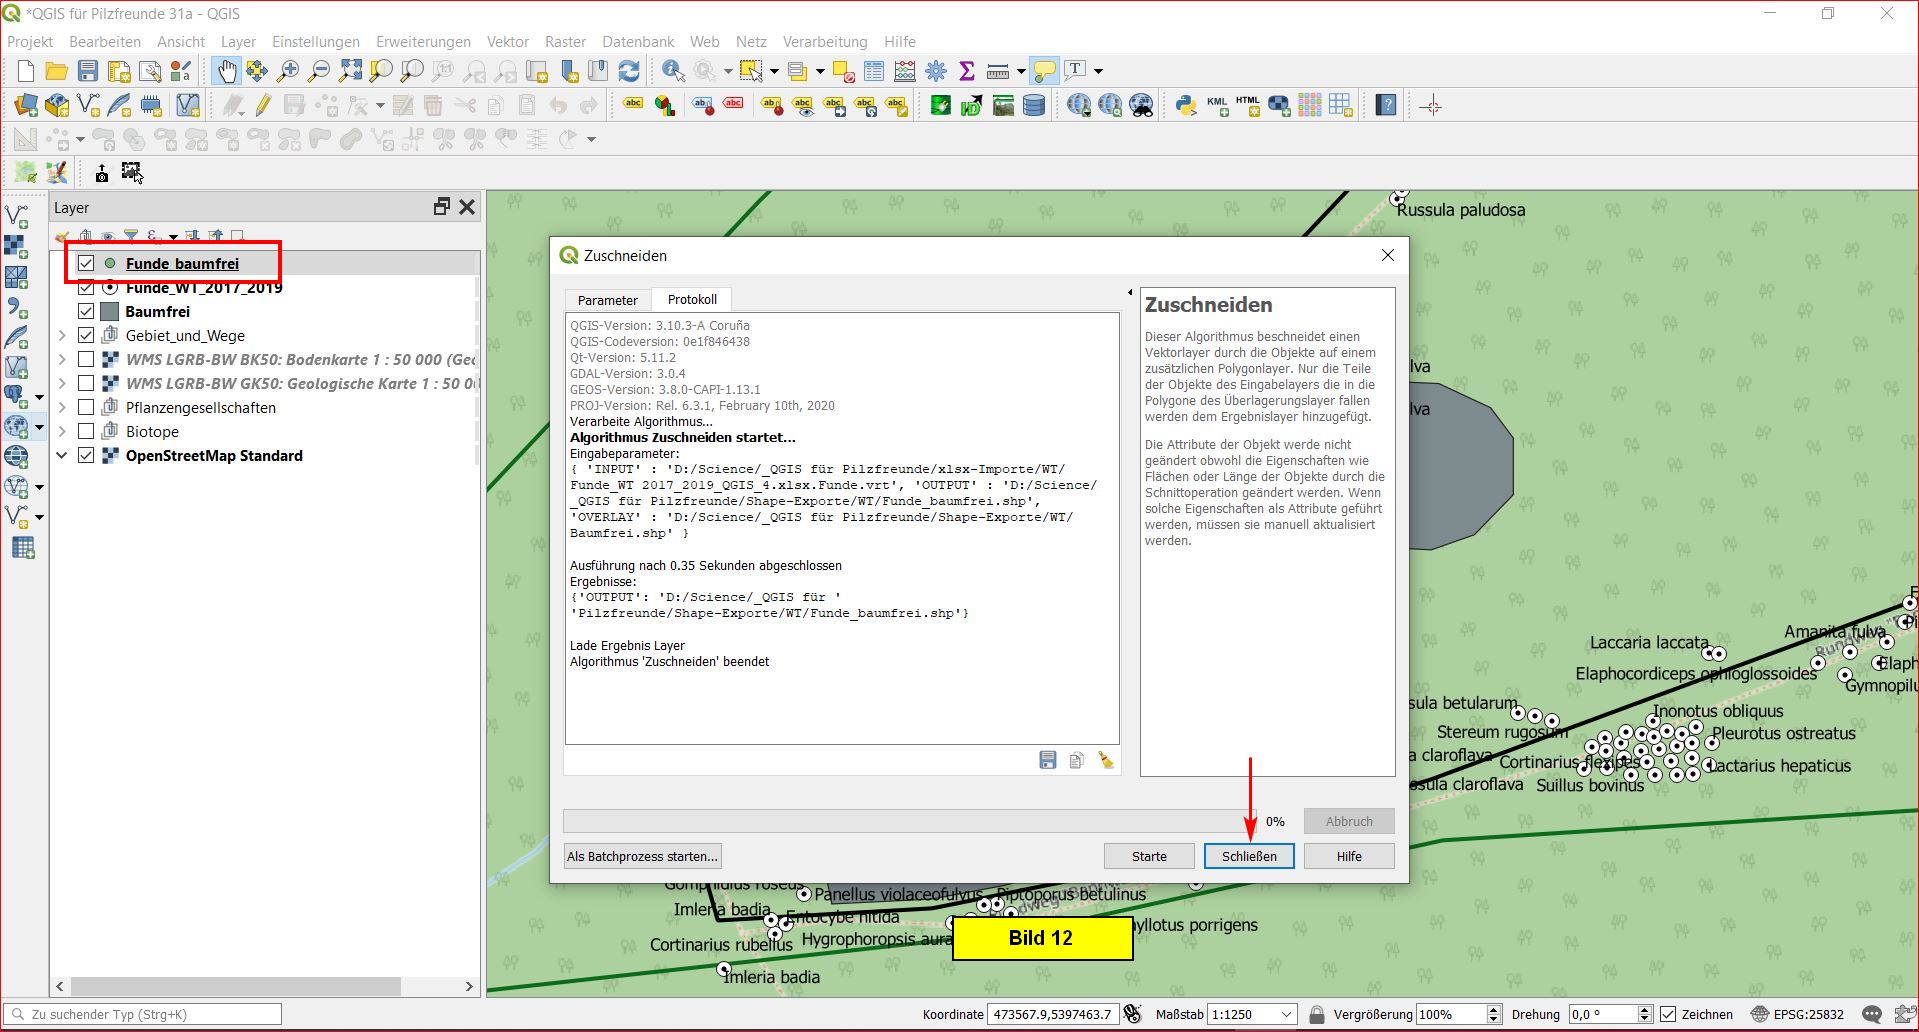Viewport: 1919px width, 1032px height.
Task: Save the protocol log with disk icon
Action: pos(1047,761)
